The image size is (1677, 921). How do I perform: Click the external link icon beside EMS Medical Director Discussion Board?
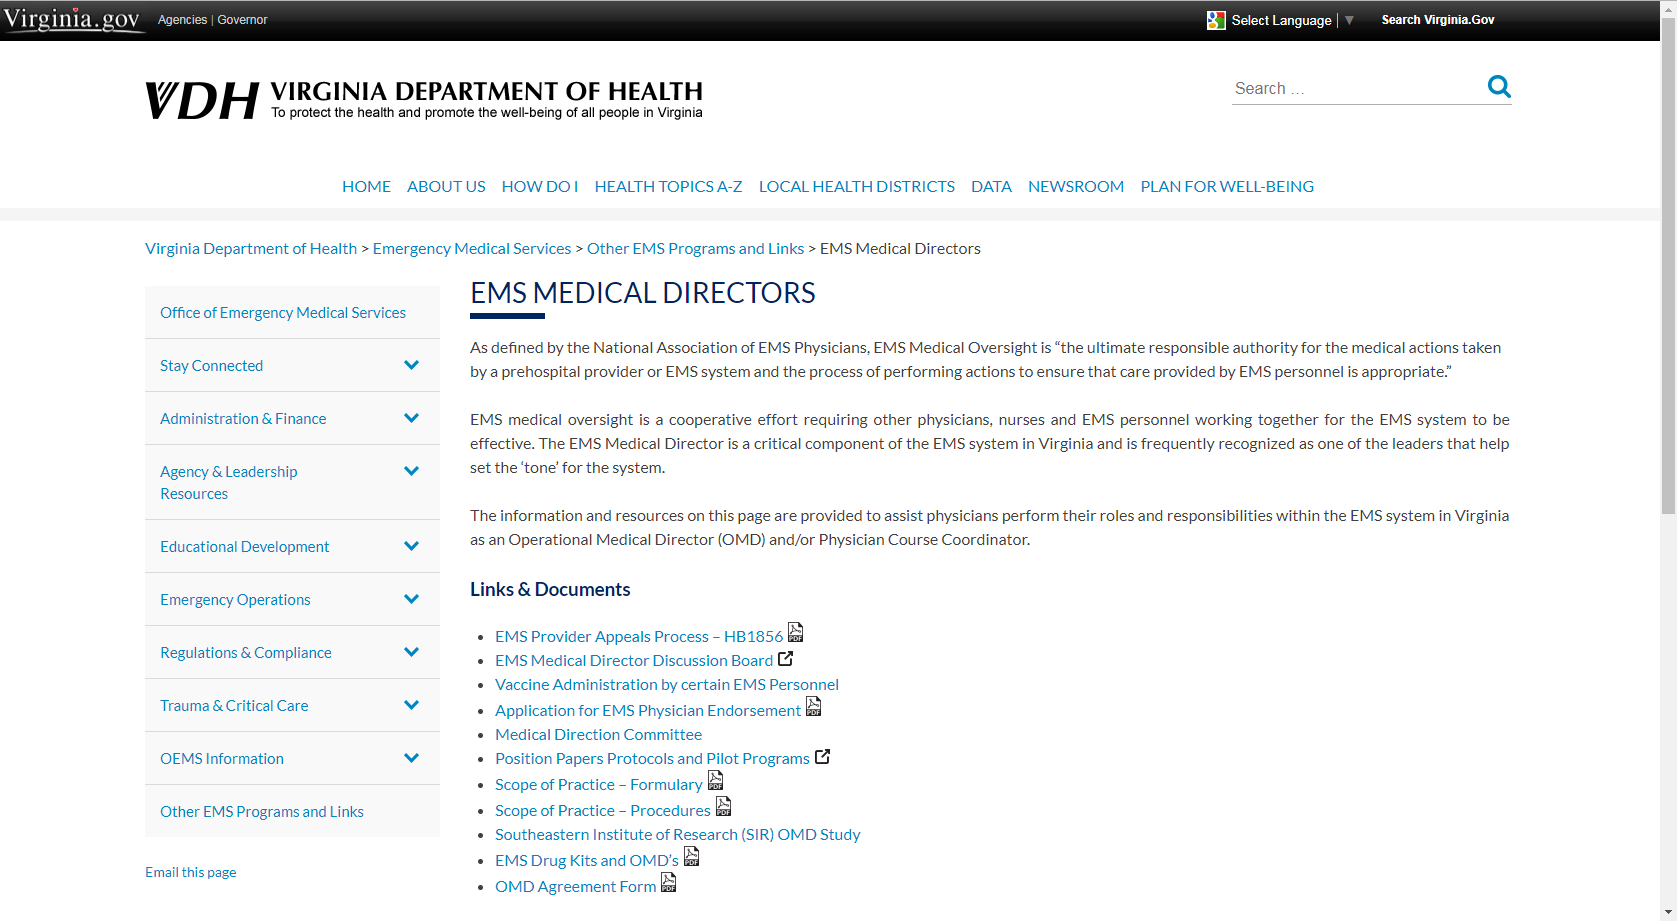point(787,658)
